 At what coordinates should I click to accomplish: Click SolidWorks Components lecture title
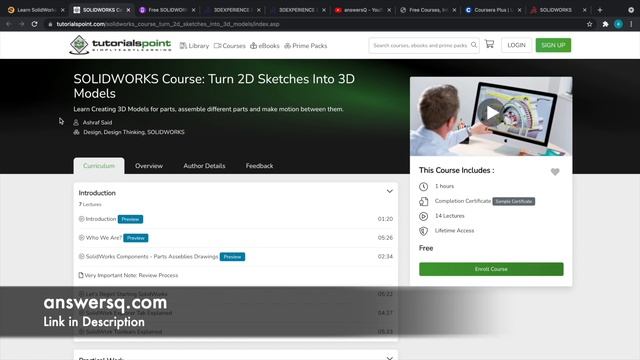coord(152,257)
